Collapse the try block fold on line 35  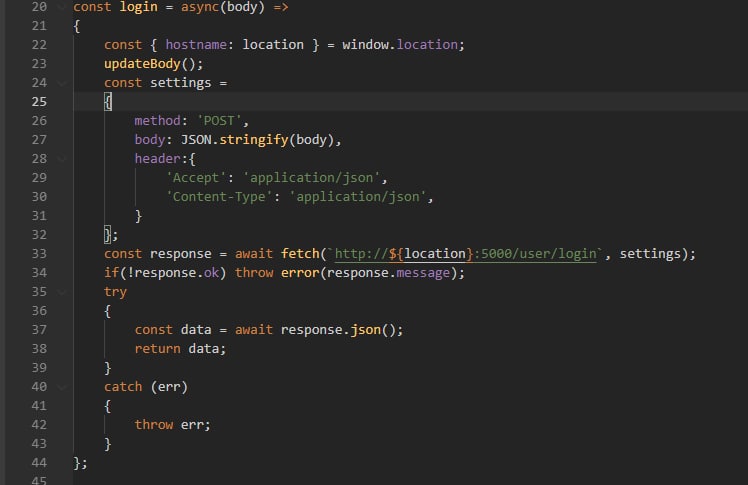(62, 292)
